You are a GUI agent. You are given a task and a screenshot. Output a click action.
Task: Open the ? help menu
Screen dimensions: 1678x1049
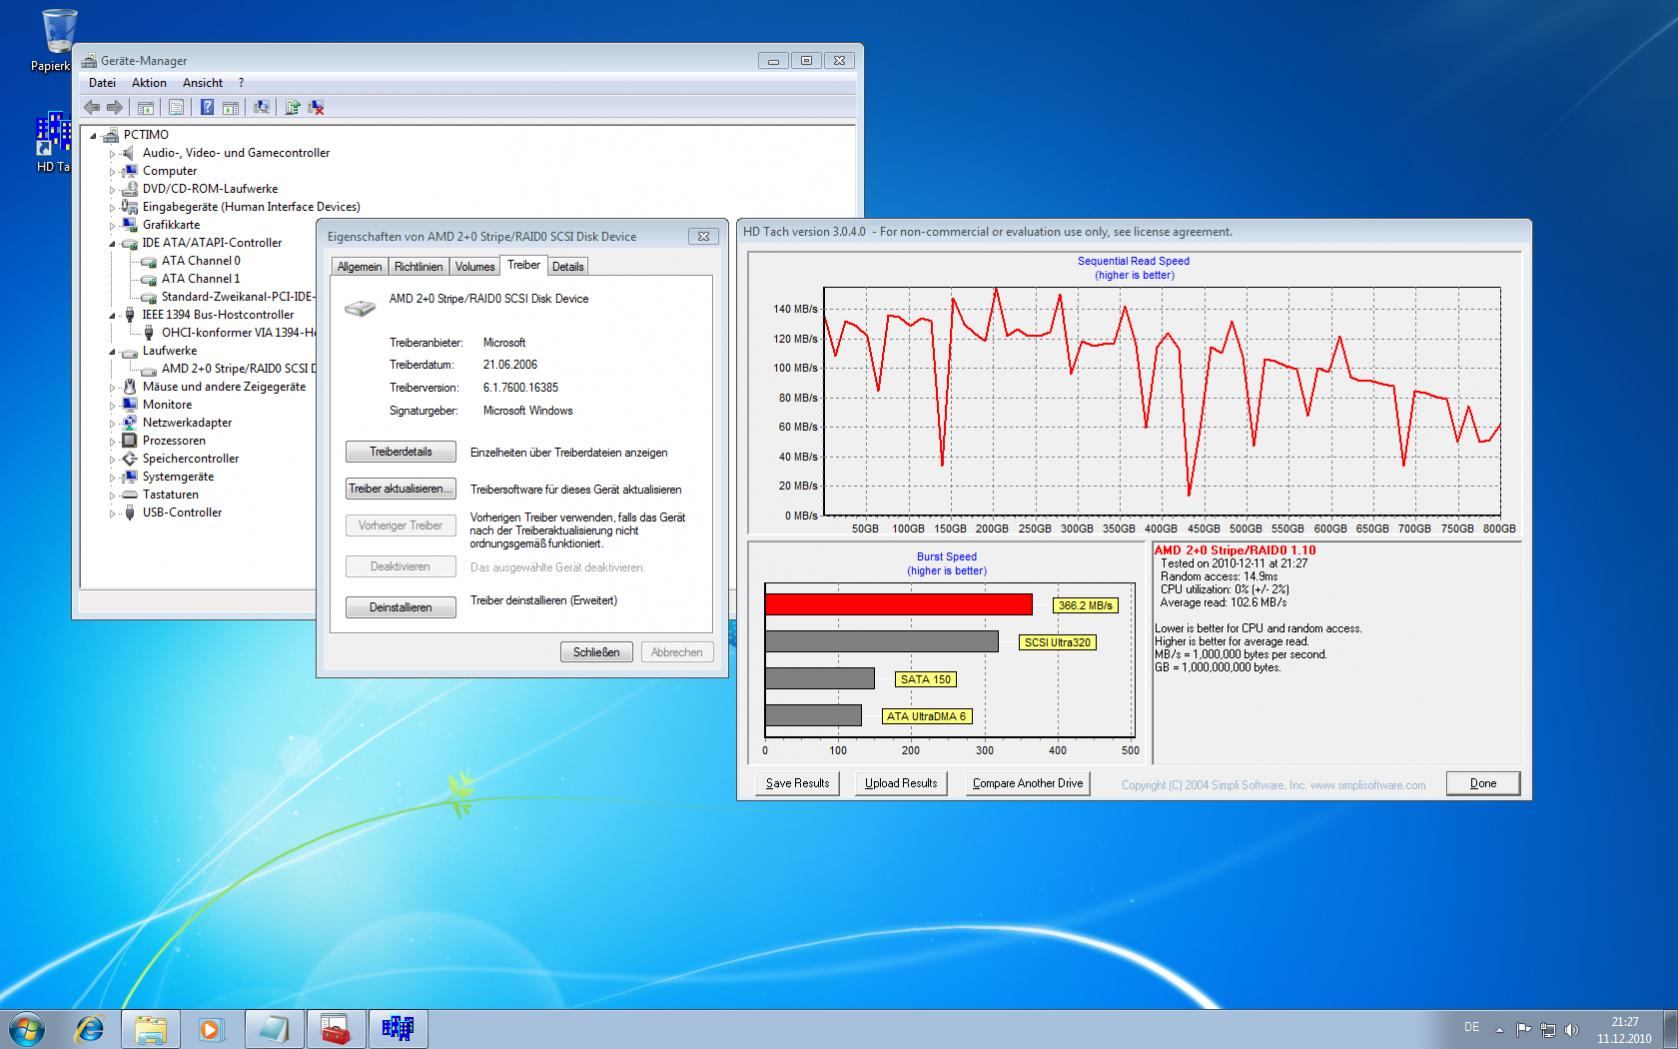click(x=241, y=83)
